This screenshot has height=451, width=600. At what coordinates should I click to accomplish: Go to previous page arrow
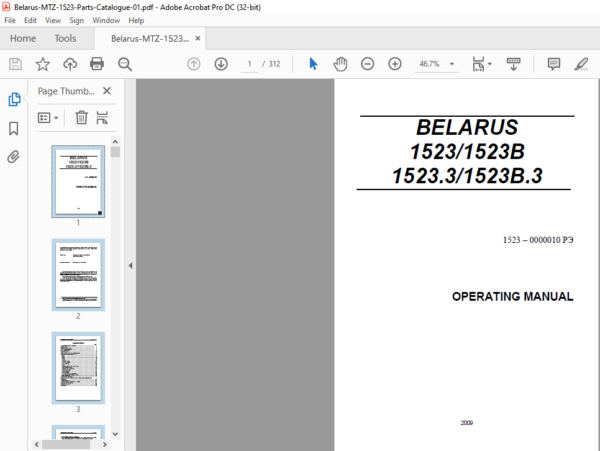click(x=194, y=64)
